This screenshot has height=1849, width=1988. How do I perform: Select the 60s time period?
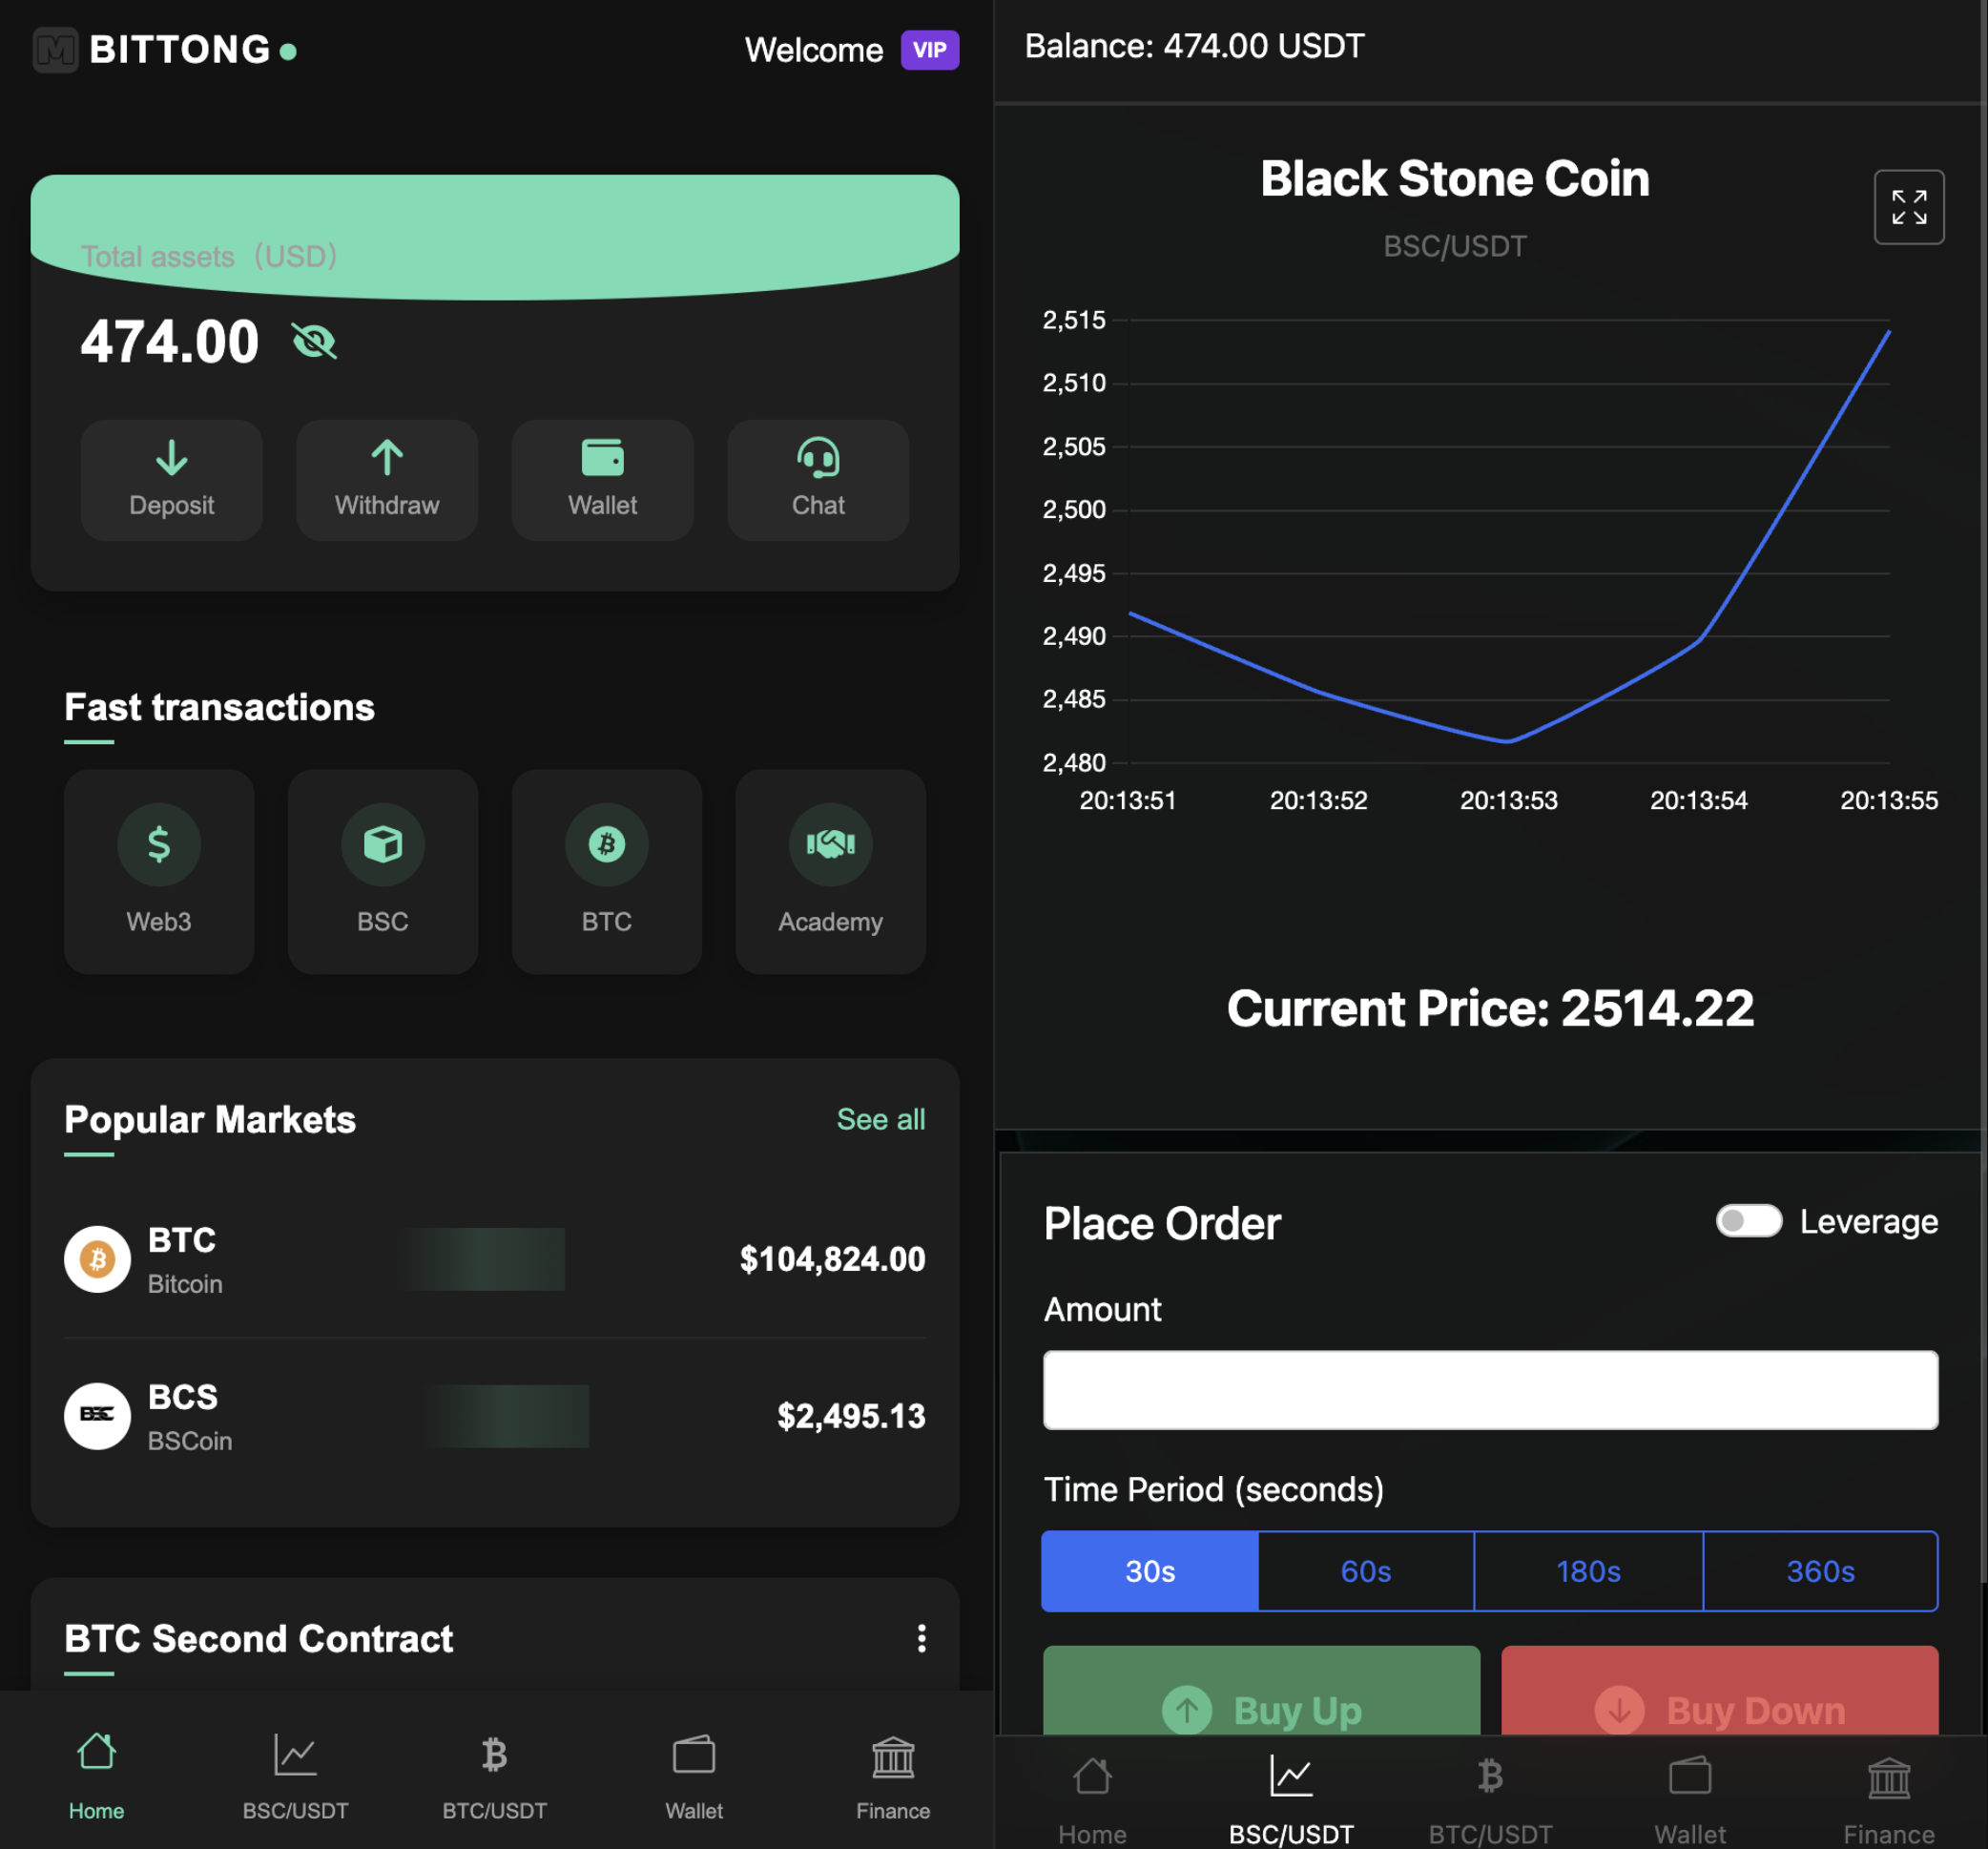1365,1571
